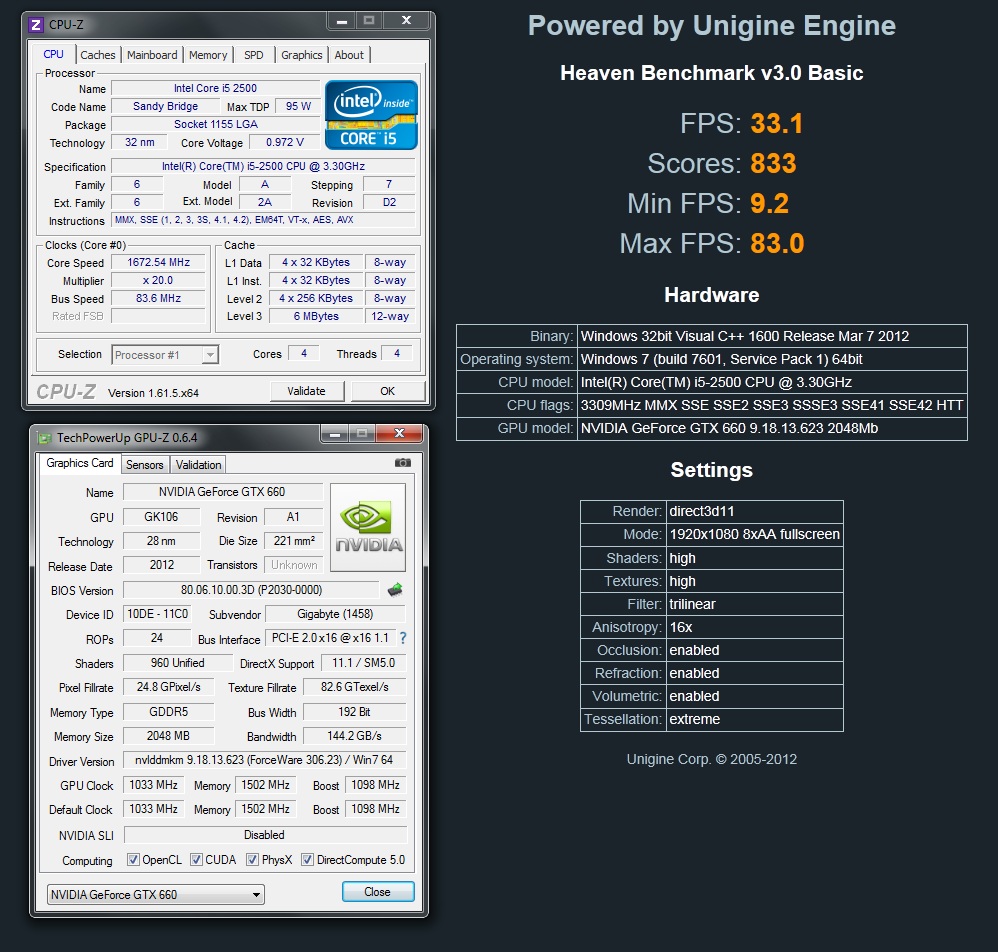Click the Shaders value 960 Unified
The image size is (998, 952).
click(x=178, y=662)
